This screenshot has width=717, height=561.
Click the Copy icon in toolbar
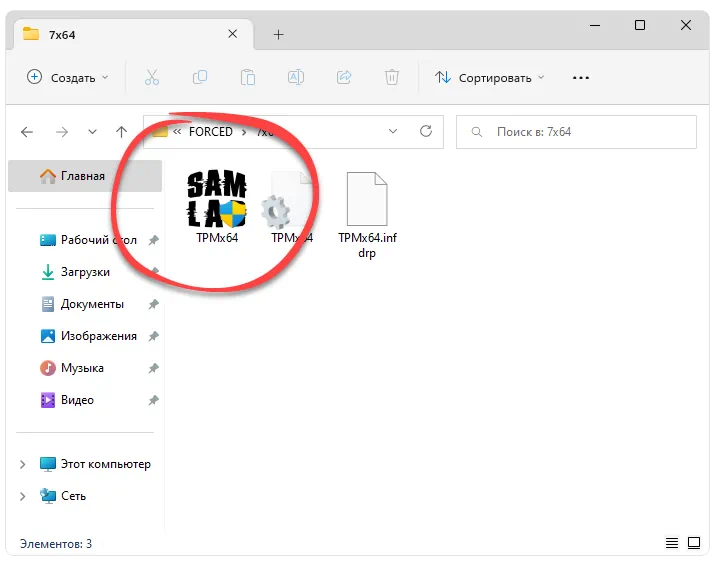(200, 77)
